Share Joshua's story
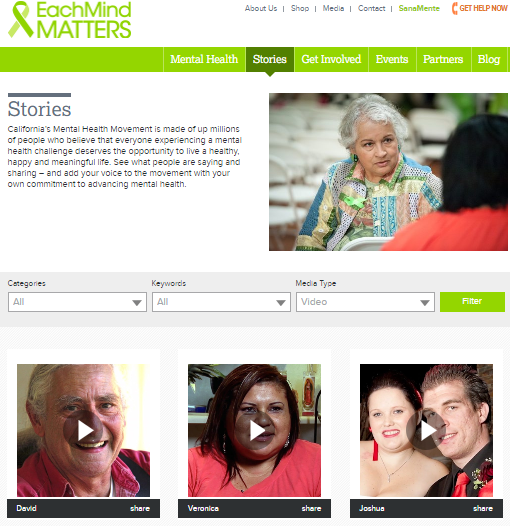The width and height of the screenshot is (510, 526). pyautogui.click(x=483, y=508)
